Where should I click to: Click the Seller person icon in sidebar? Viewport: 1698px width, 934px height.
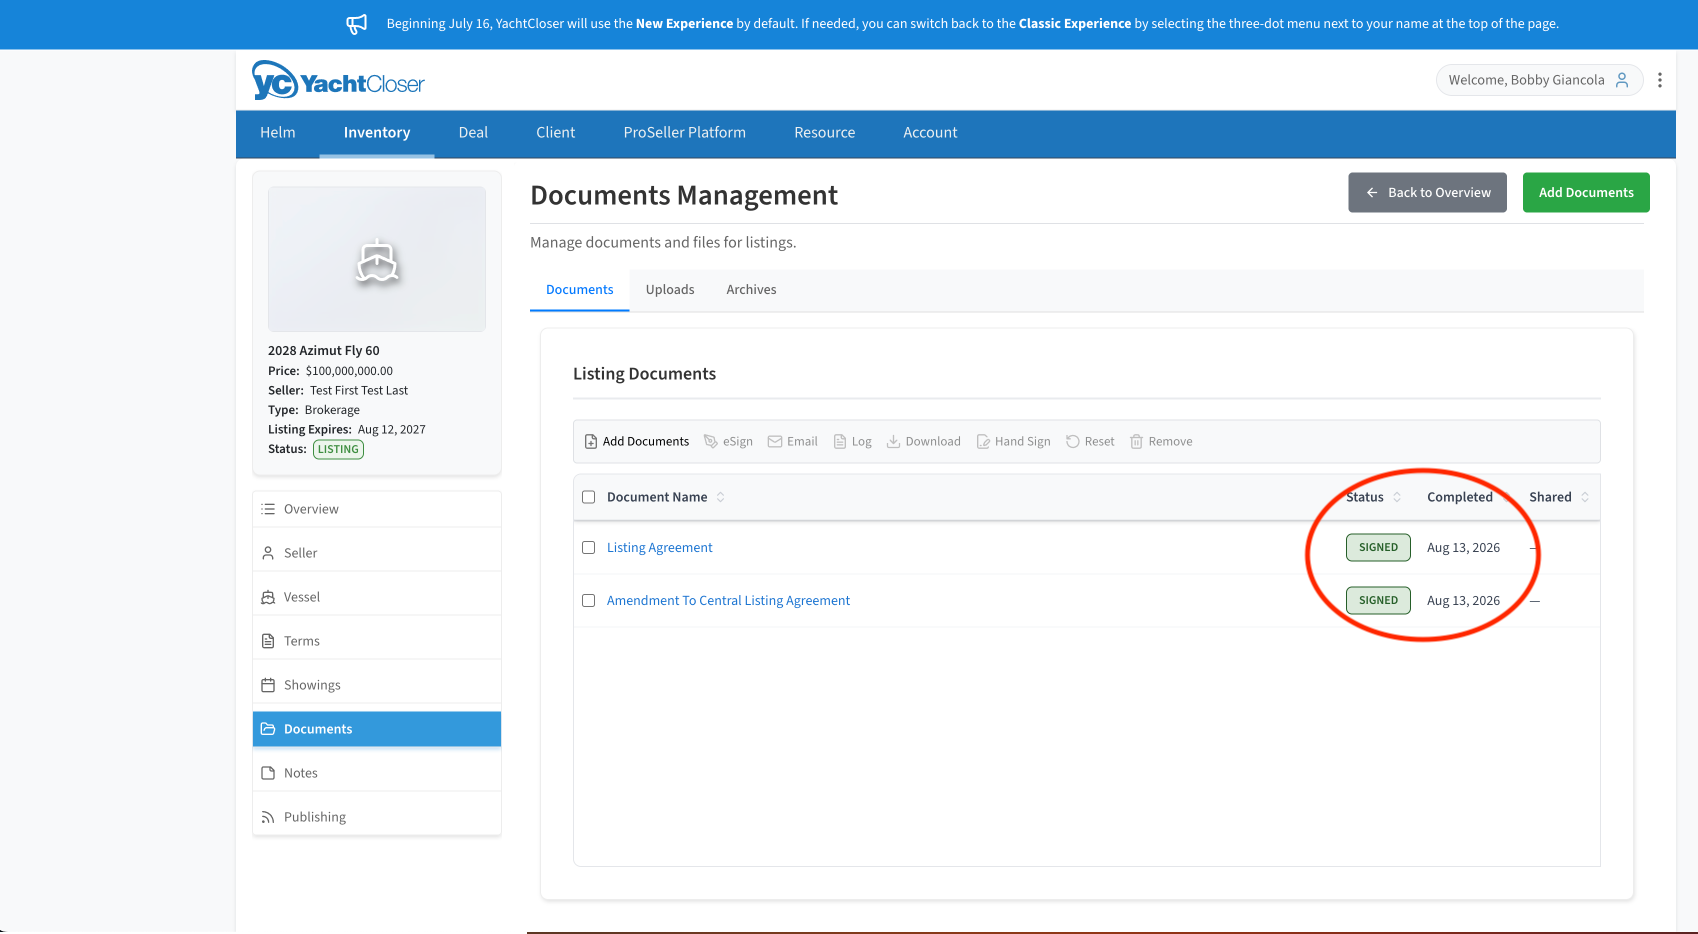[x=268, y=553]
